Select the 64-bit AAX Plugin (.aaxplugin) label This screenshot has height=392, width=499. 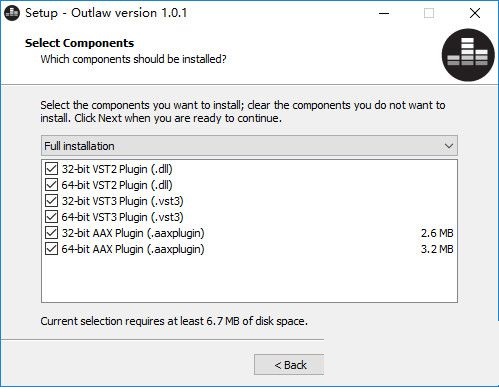coord(133,249)
